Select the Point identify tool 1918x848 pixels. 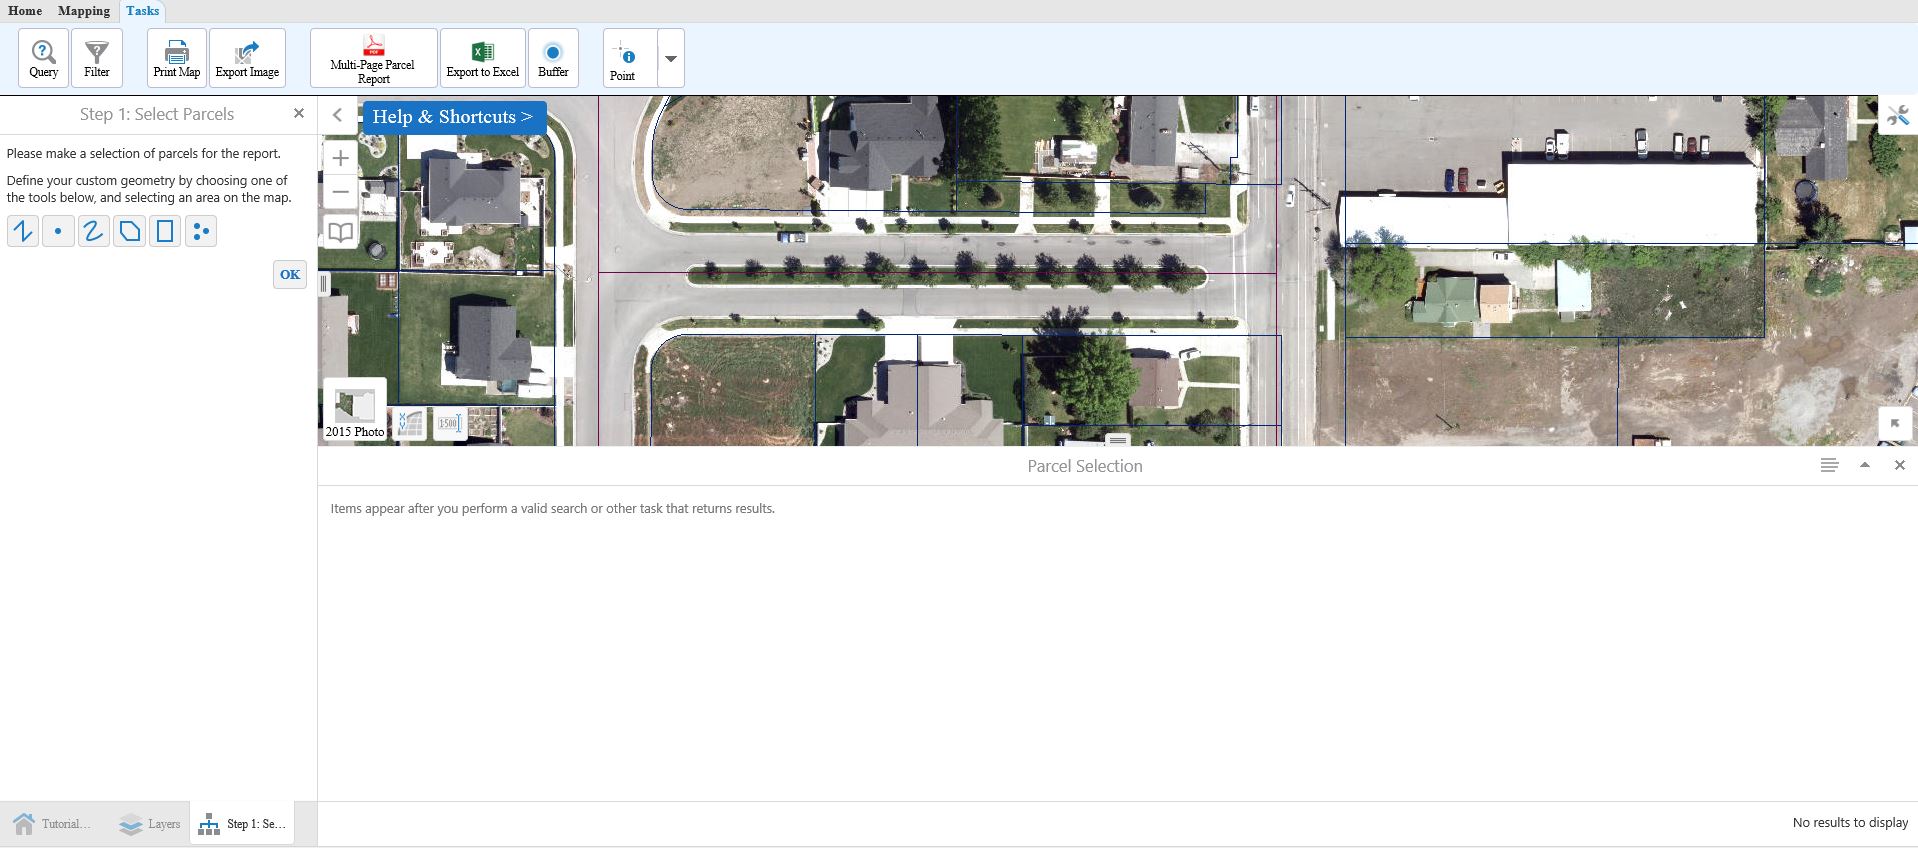click(630, 58)
